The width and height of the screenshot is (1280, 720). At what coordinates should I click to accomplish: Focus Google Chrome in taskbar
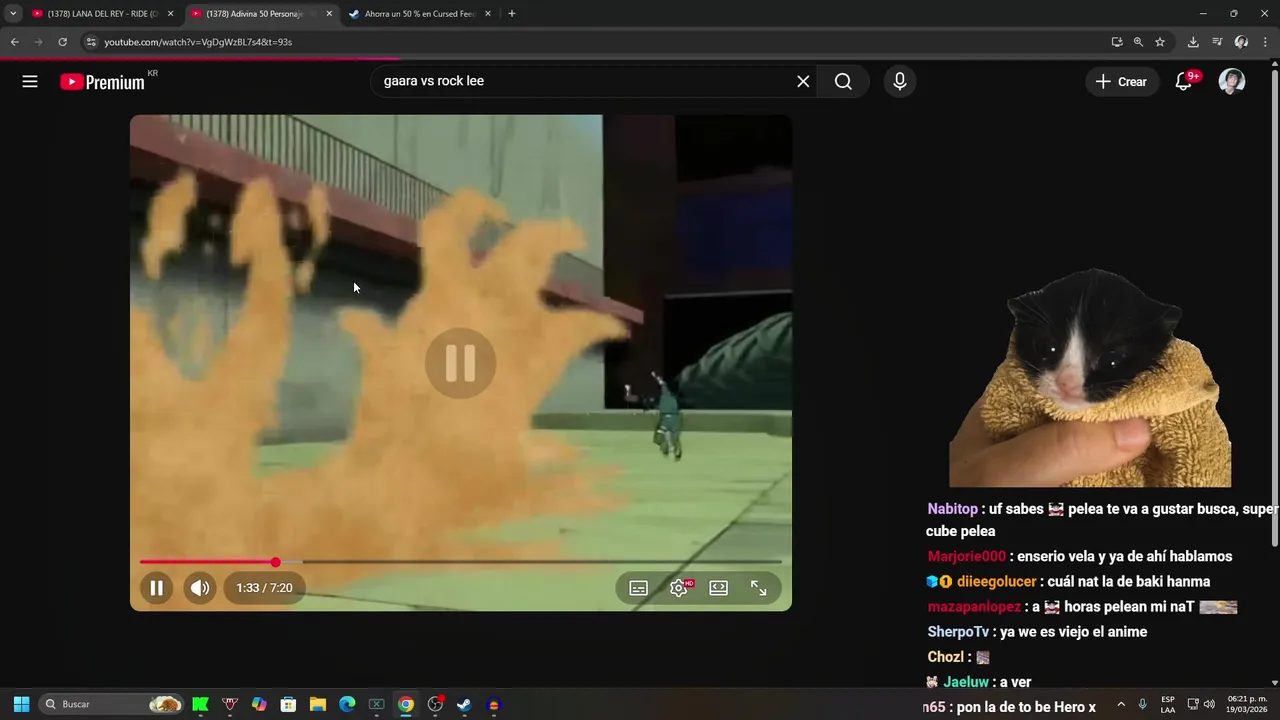(x=406, y=704)
